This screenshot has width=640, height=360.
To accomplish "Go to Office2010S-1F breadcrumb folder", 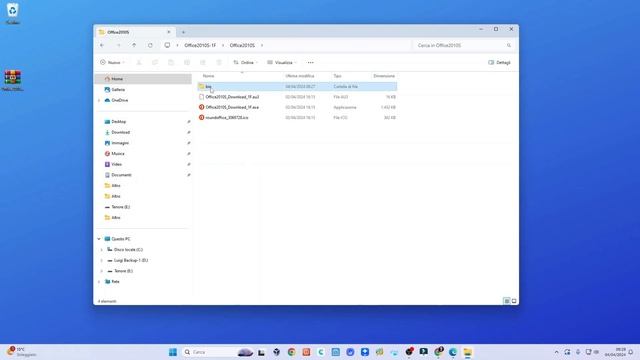I will coord(200,45).
